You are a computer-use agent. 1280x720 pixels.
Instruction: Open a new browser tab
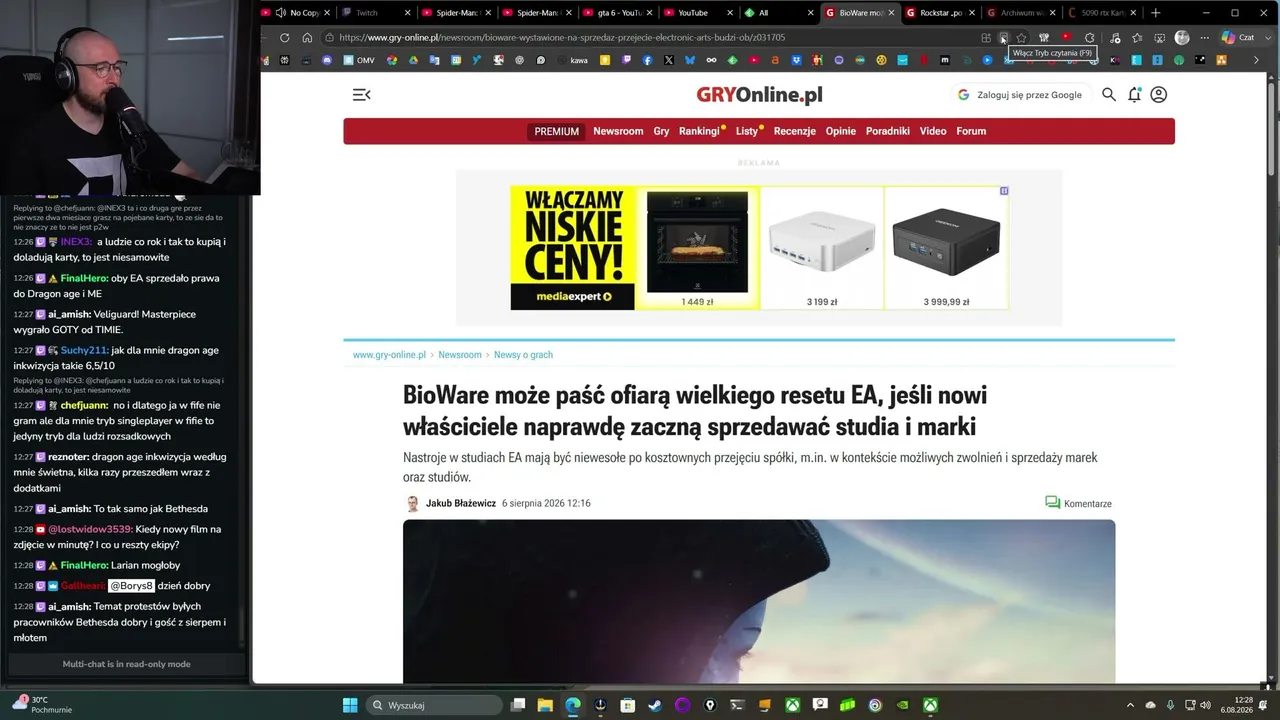click(x=1155, y=13)
